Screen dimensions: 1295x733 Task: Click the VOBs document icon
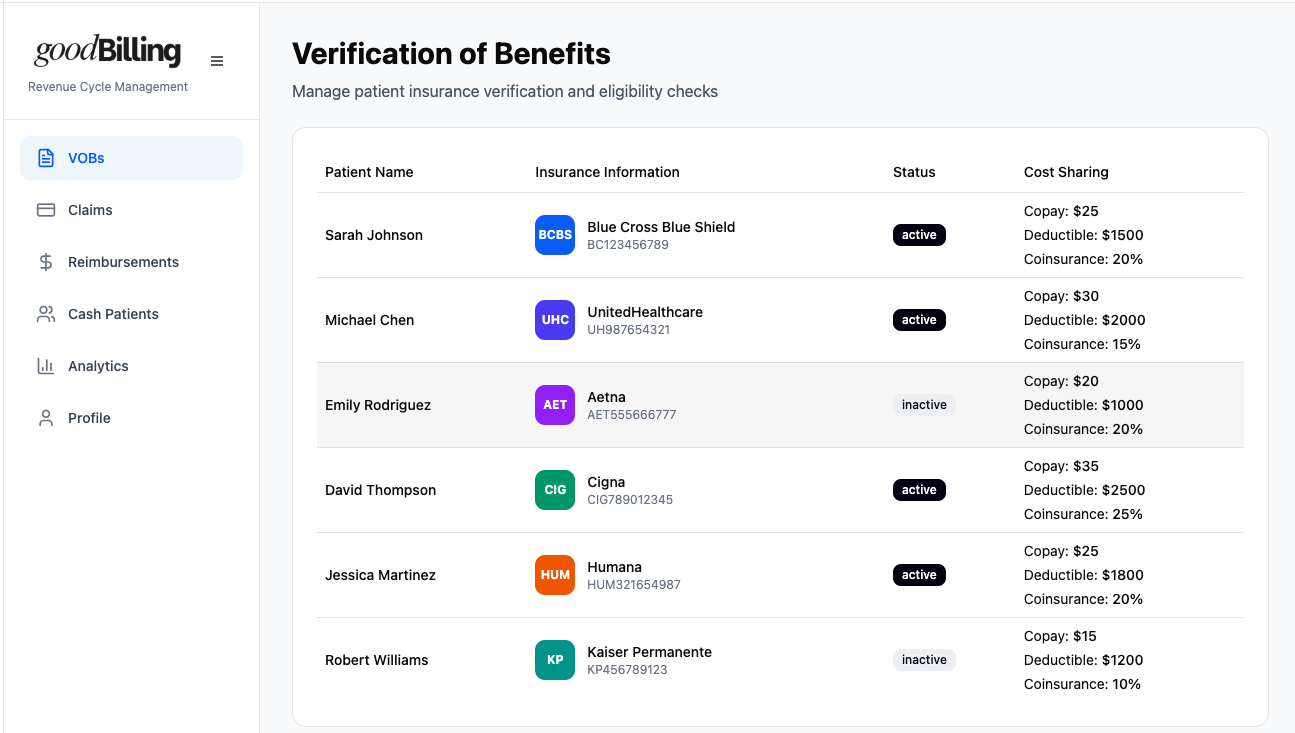click(46, 158)
